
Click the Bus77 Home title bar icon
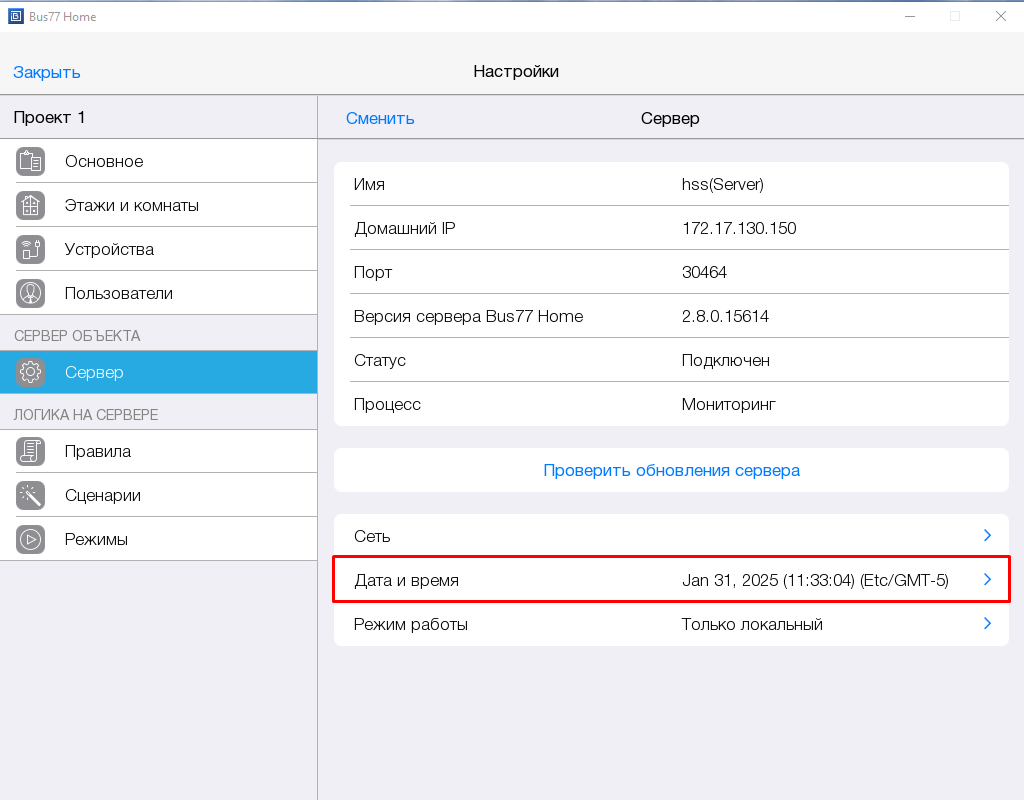[16, 16]
